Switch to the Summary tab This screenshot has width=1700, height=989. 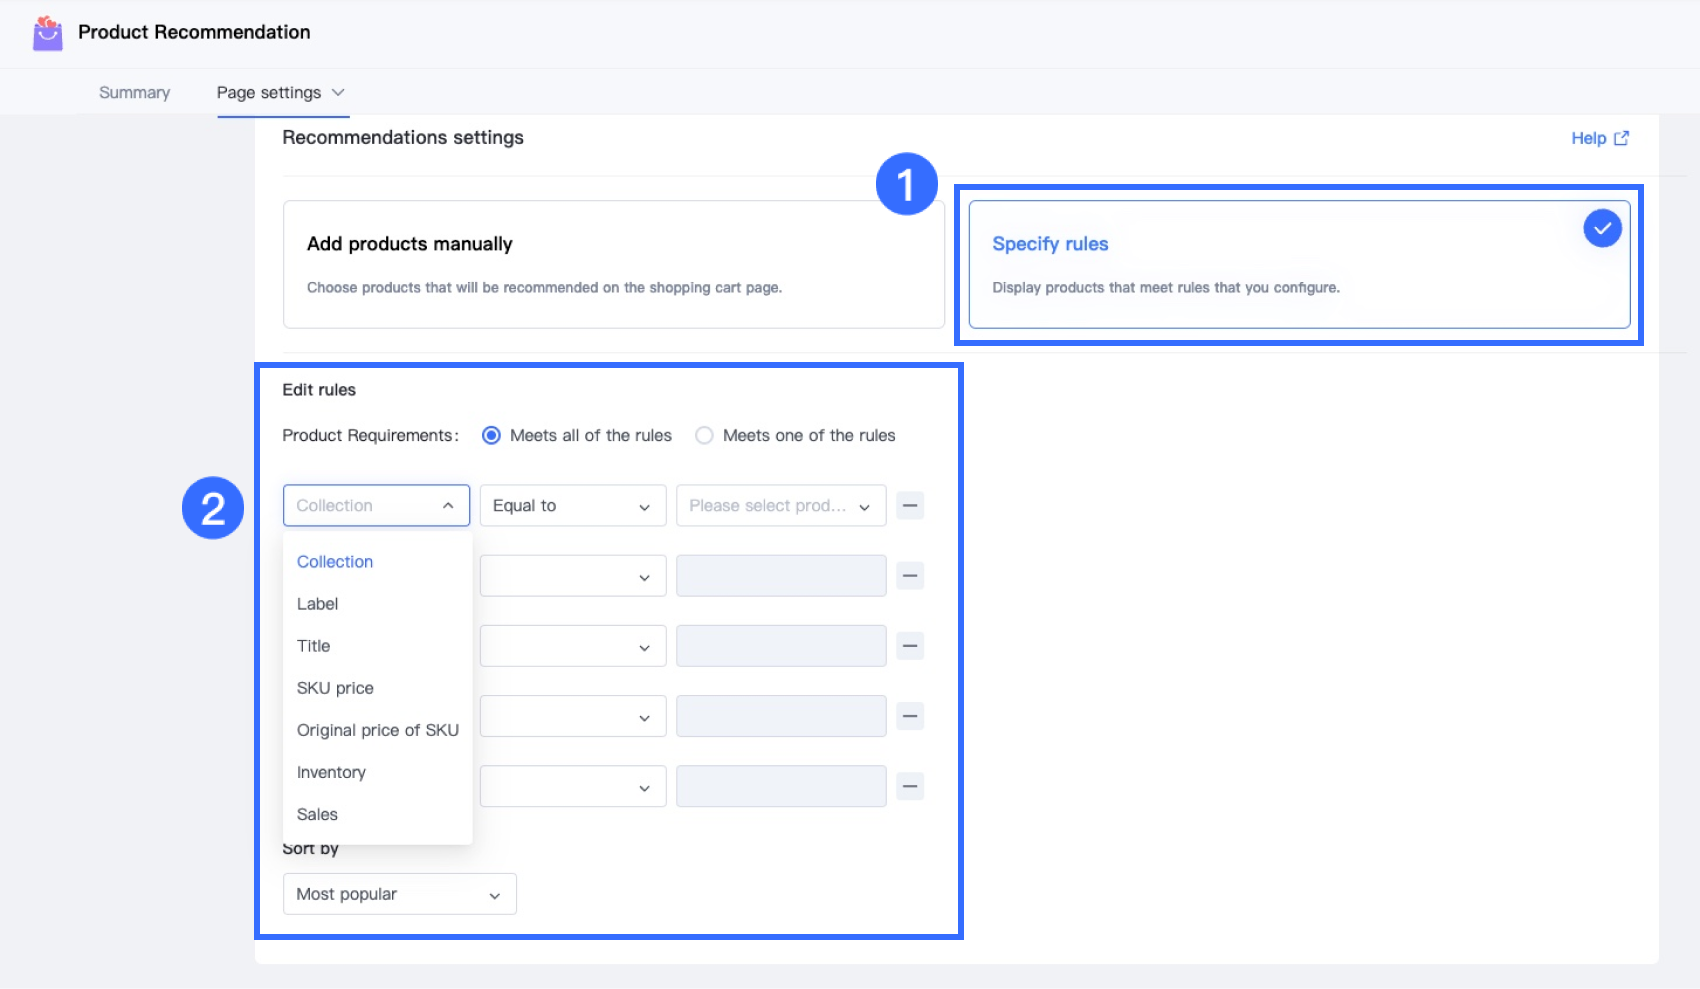point(134,93)
